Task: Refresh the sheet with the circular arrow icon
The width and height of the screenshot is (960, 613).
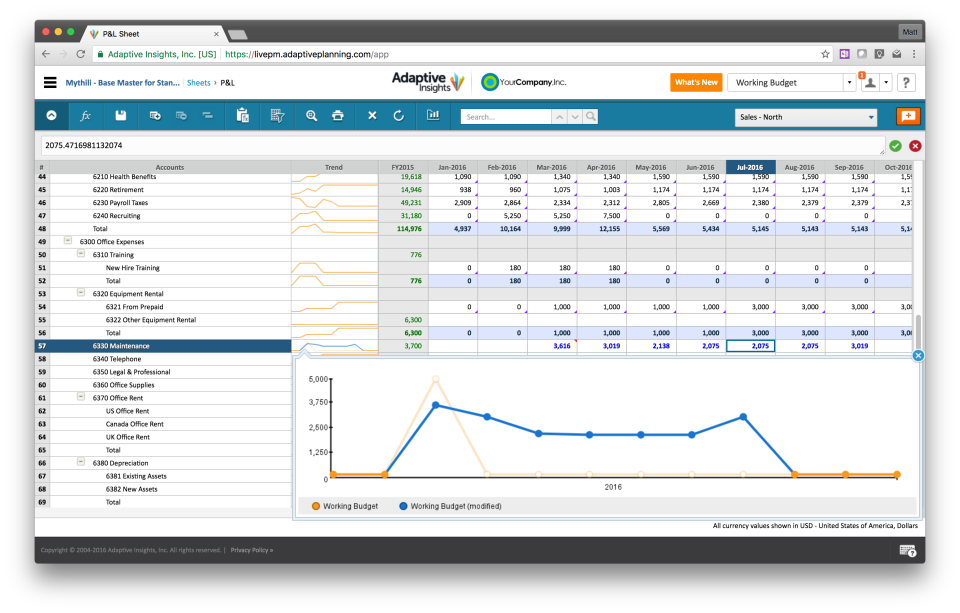Action: click(397, 116)
